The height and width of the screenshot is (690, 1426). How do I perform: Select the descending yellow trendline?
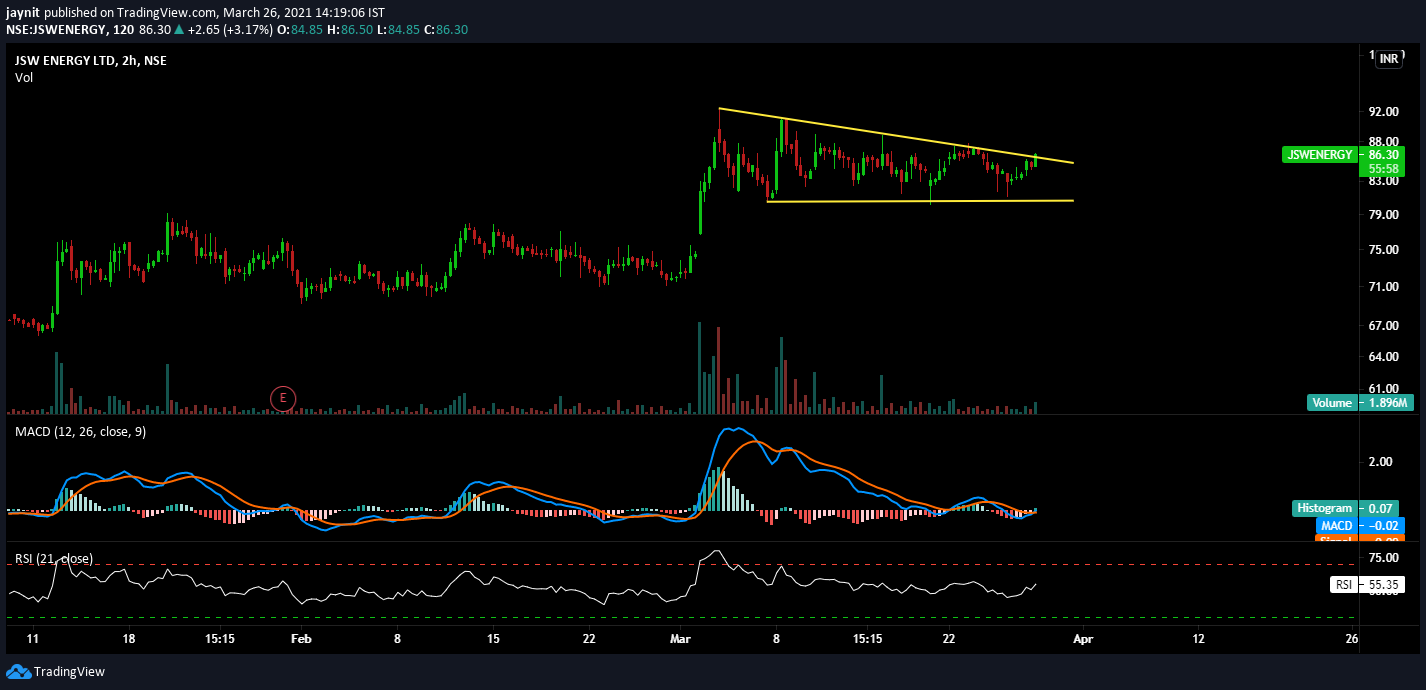[x=896, y=135]
